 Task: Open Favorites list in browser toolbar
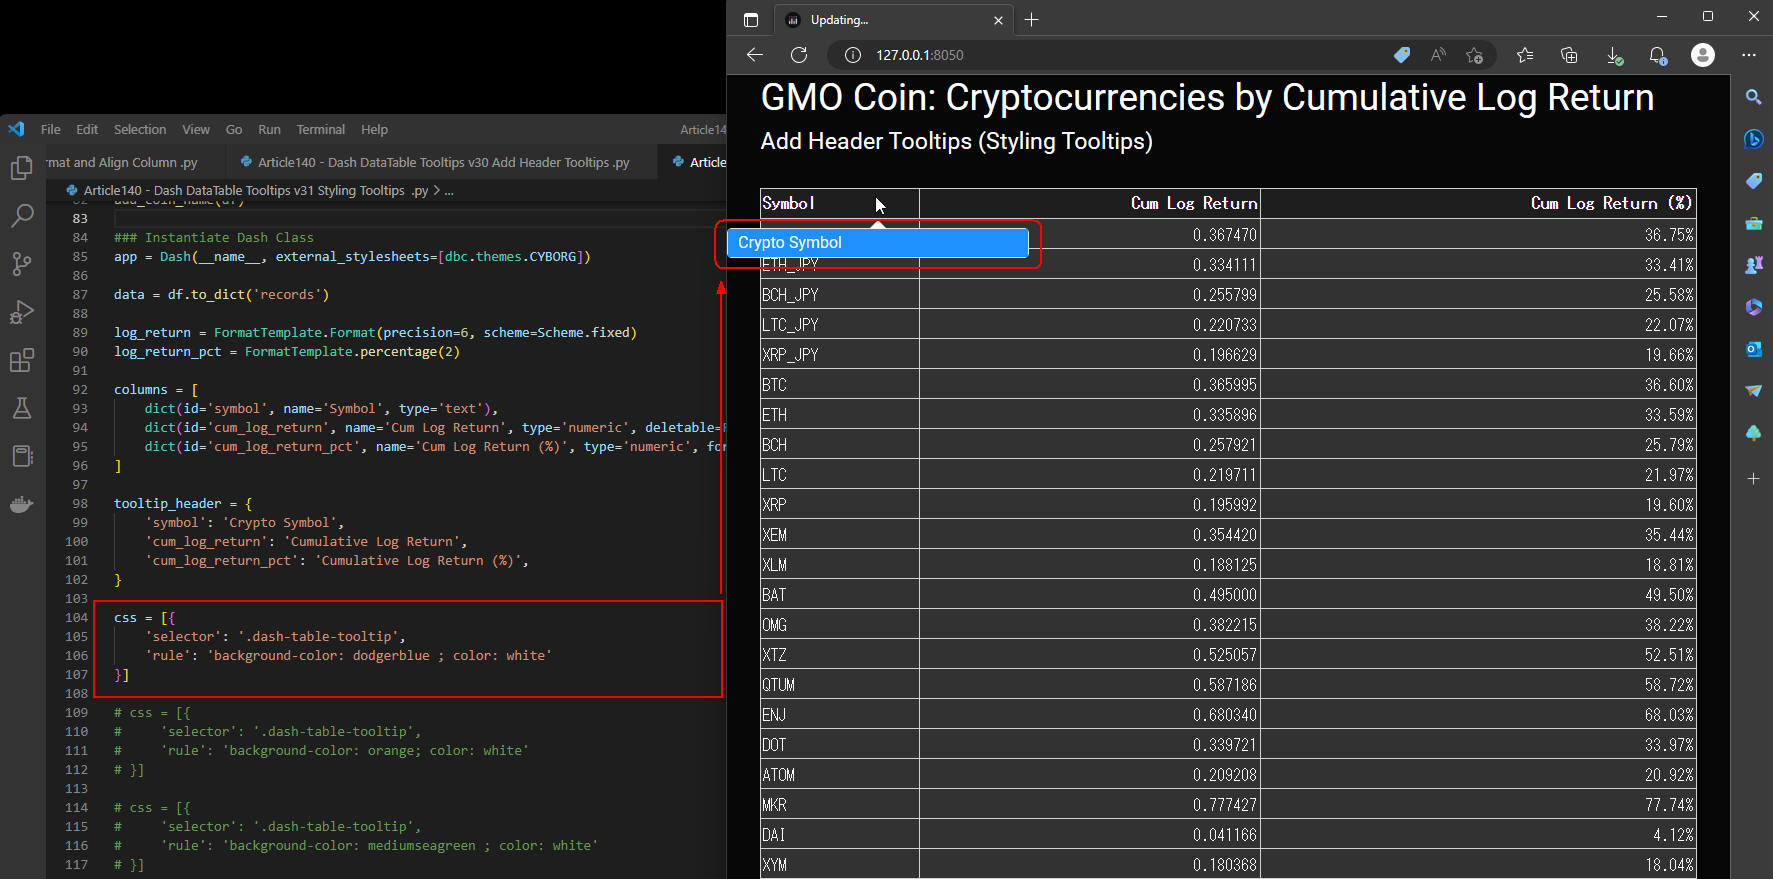click(1525, 55)
